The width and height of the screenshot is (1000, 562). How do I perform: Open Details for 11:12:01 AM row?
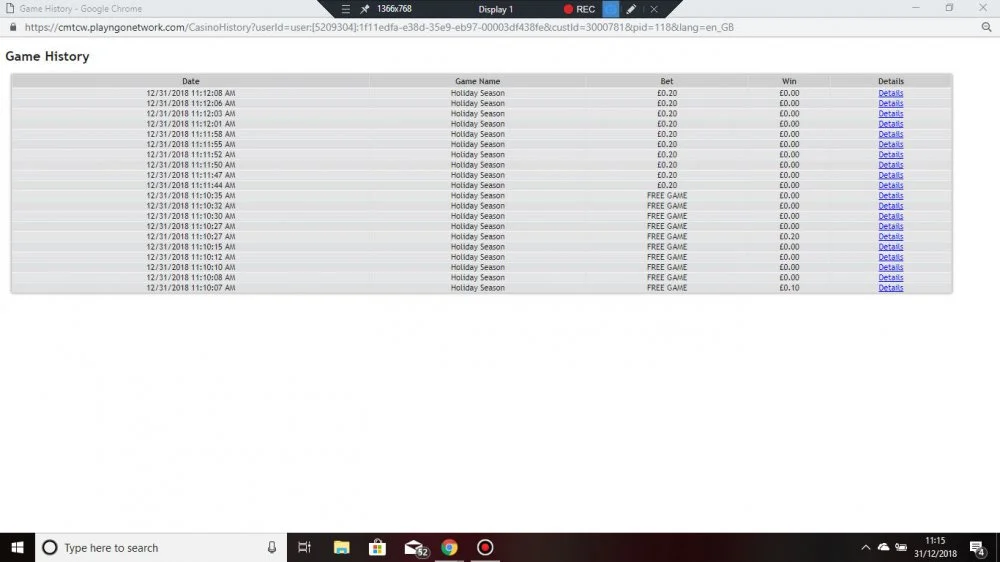point(890,124)
